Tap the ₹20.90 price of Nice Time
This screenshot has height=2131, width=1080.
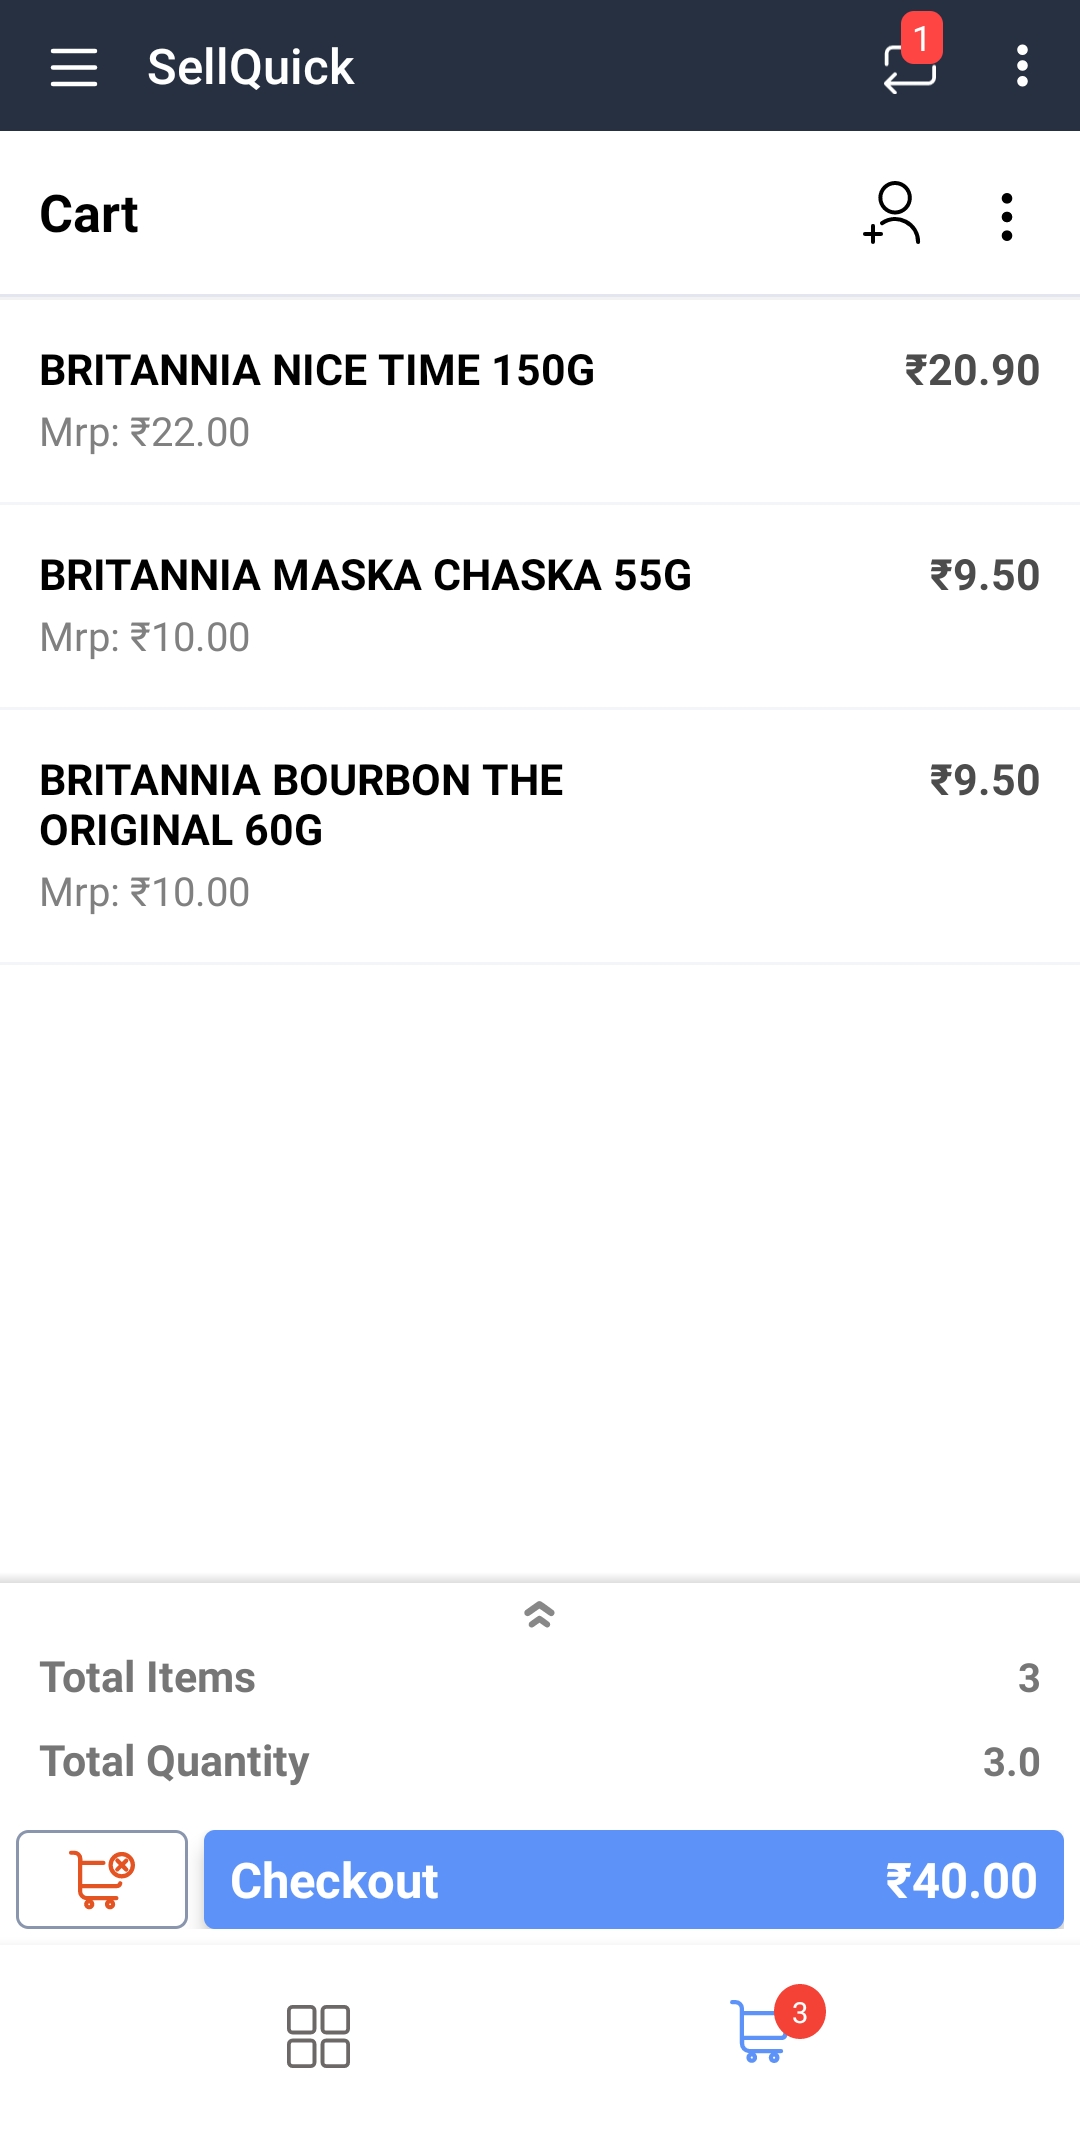(972, 371)
